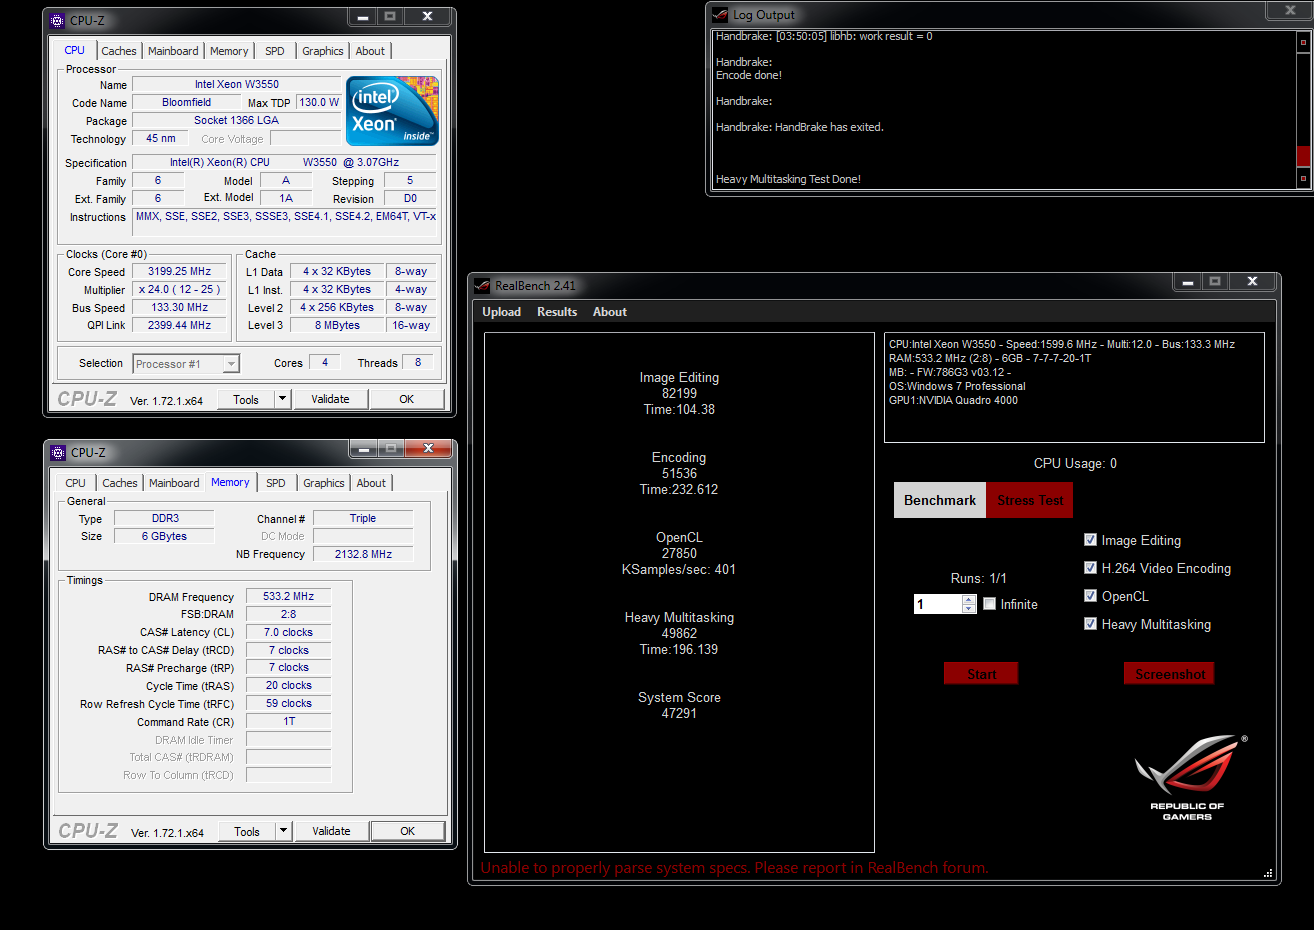The image size is (1314, 930).
Task: Click the Intel Xeon inside logo
Action: pos(392,110)
